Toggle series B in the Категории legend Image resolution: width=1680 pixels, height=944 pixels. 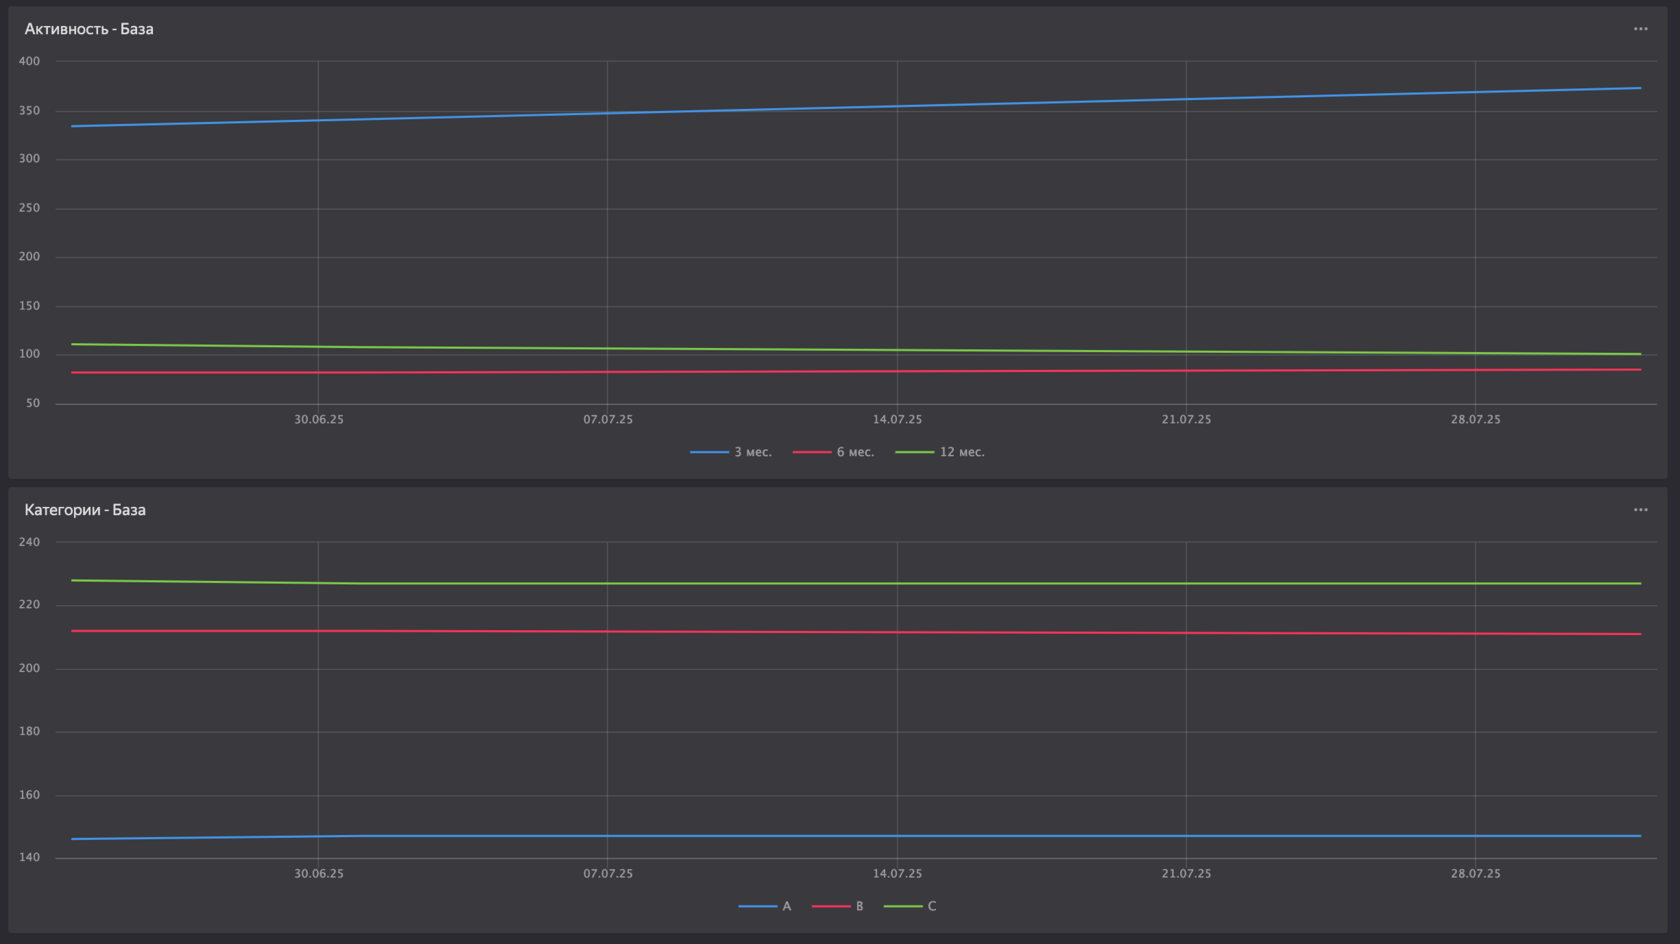(x=837, y=906)
